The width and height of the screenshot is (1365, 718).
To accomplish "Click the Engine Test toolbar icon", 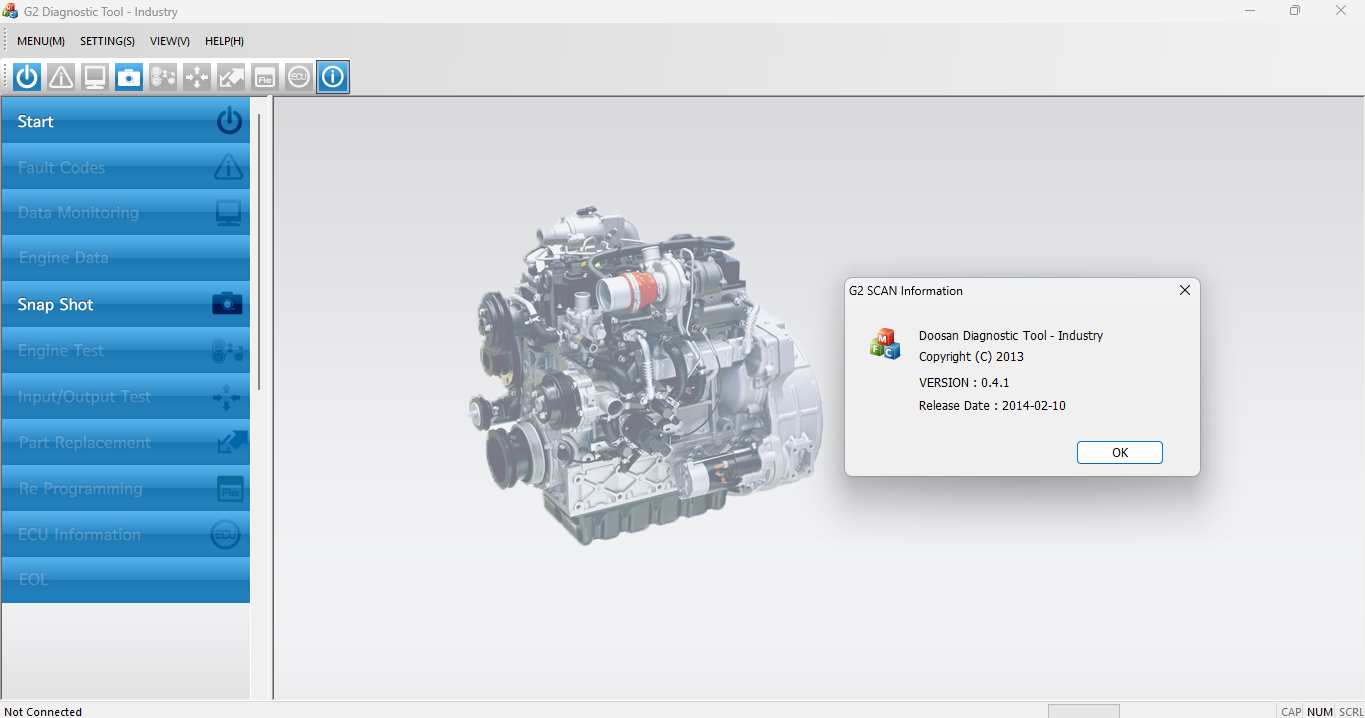I will click(163, 77).
